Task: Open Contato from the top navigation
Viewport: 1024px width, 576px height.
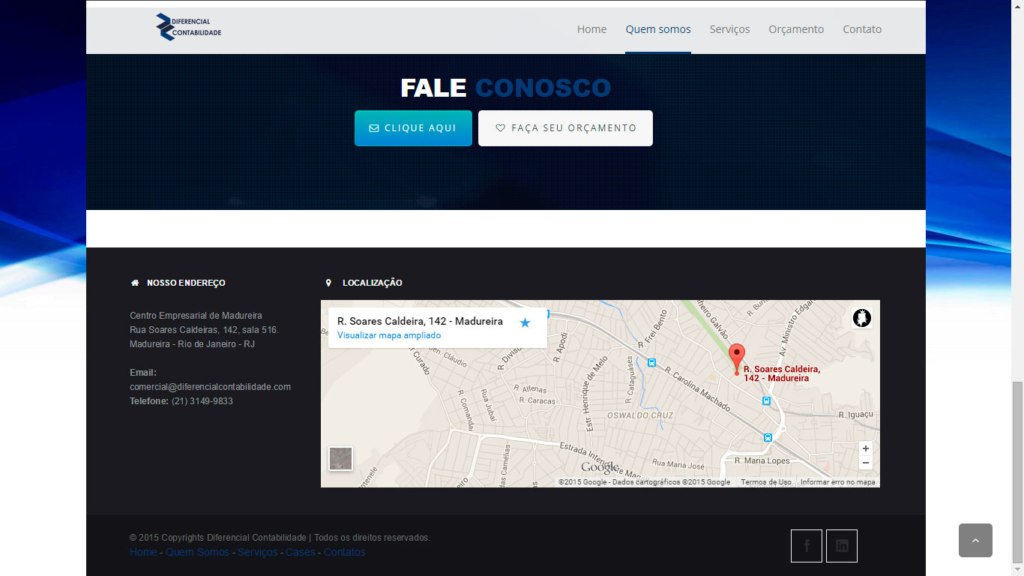Action: (862, 29)
